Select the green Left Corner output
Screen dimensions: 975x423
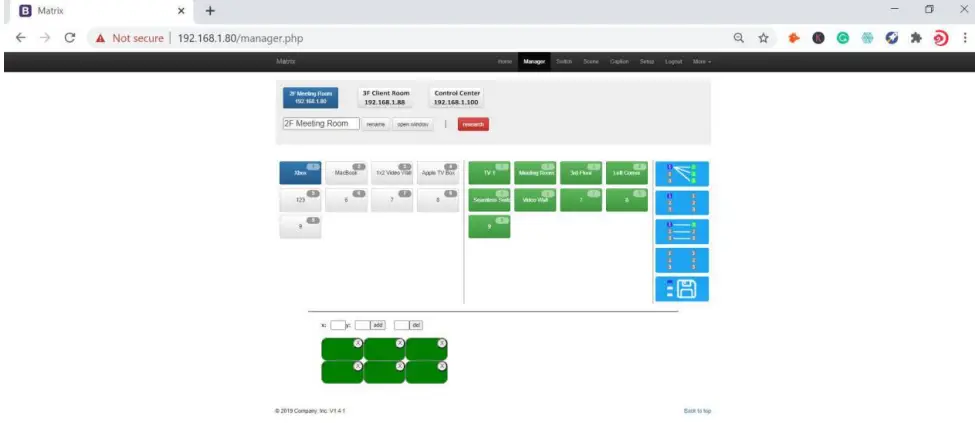627,173
